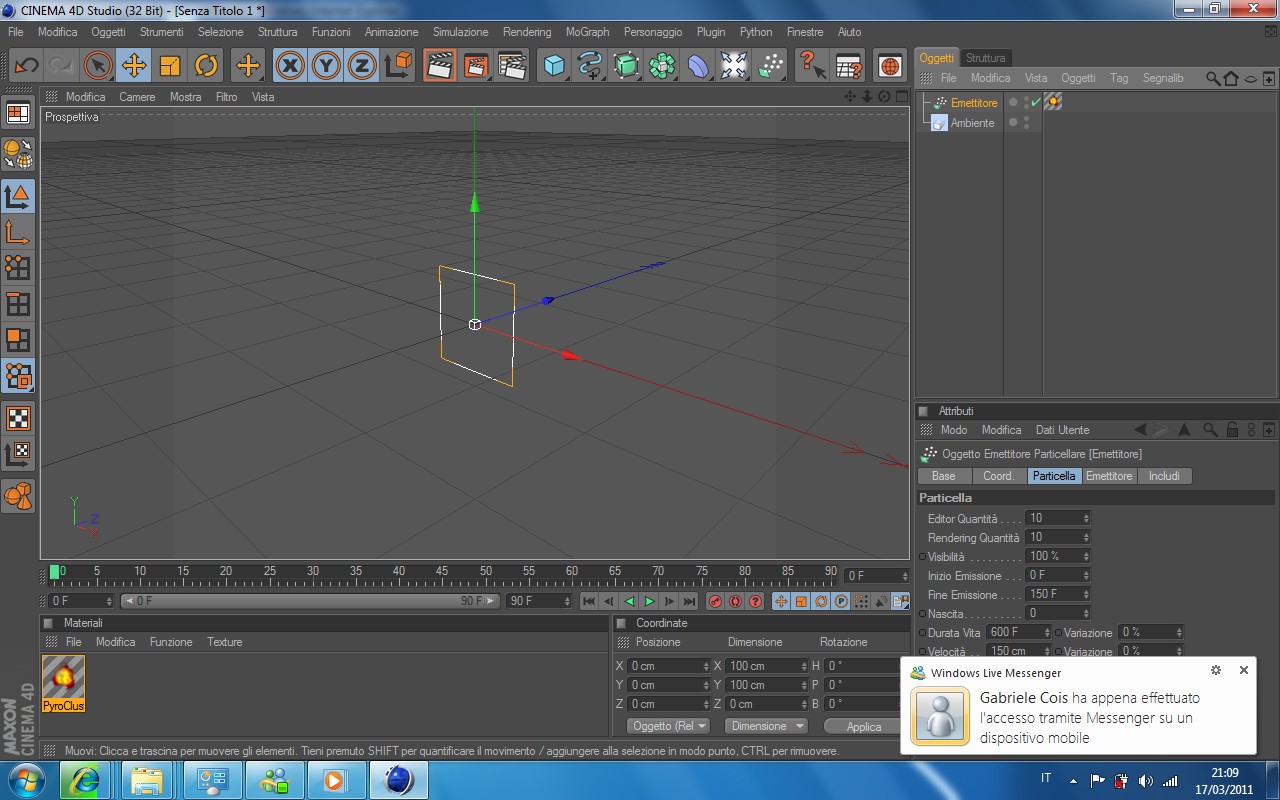Open the Dimensione mode dropdown
1280x800 pixels.
click(x=766, y=726)
